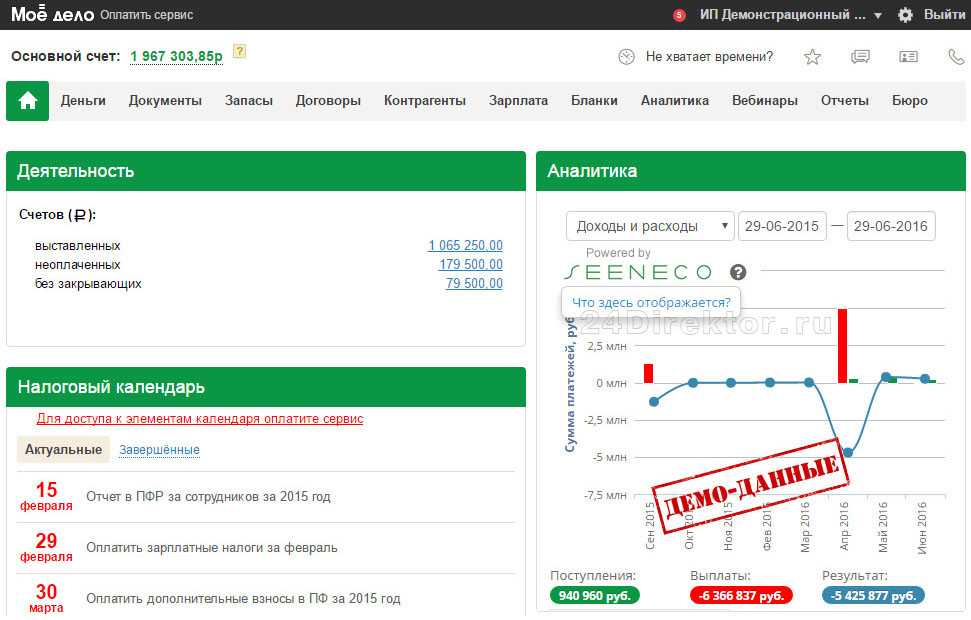Click the Выйти logout button
This screenshot has height=620, width=971.
[944, 15]
